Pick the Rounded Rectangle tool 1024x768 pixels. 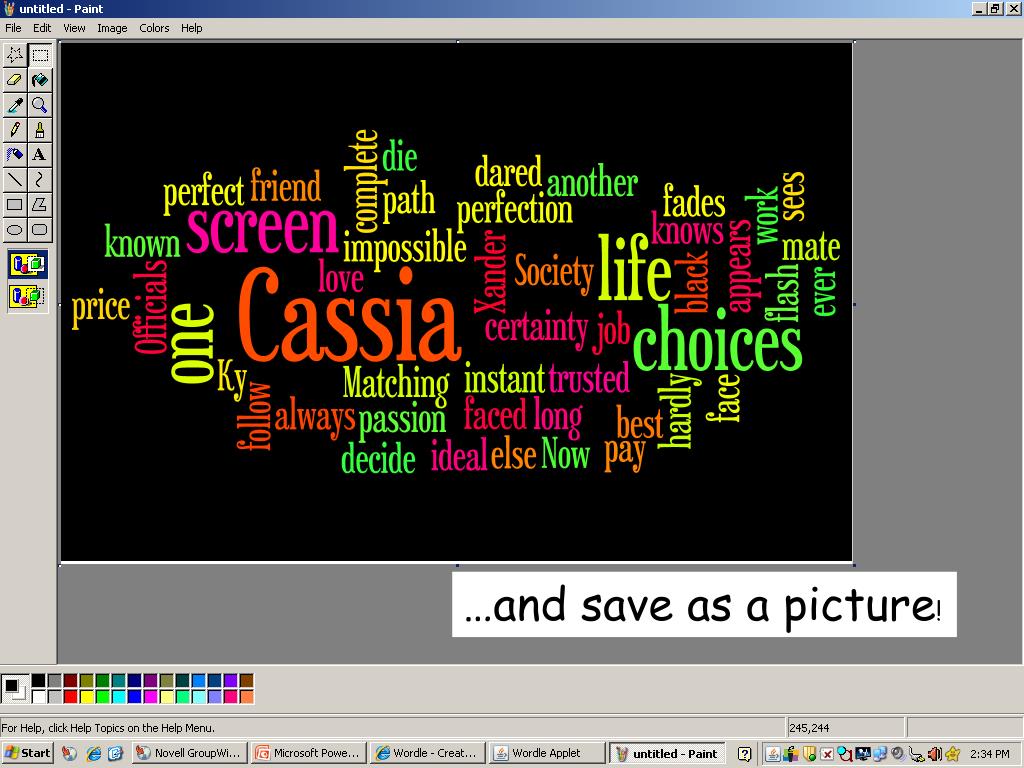40,229
